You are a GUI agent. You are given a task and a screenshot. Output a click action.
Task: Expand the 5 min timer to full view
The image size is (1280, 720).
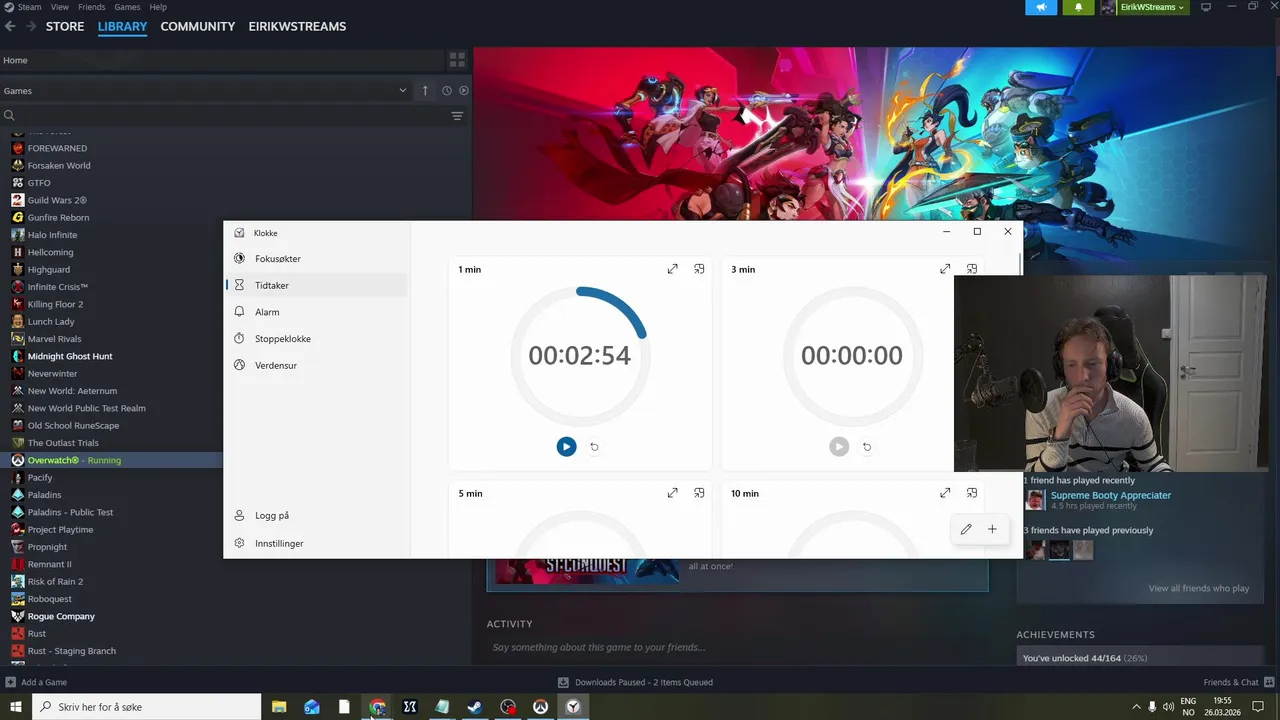[x=673, y=493]
